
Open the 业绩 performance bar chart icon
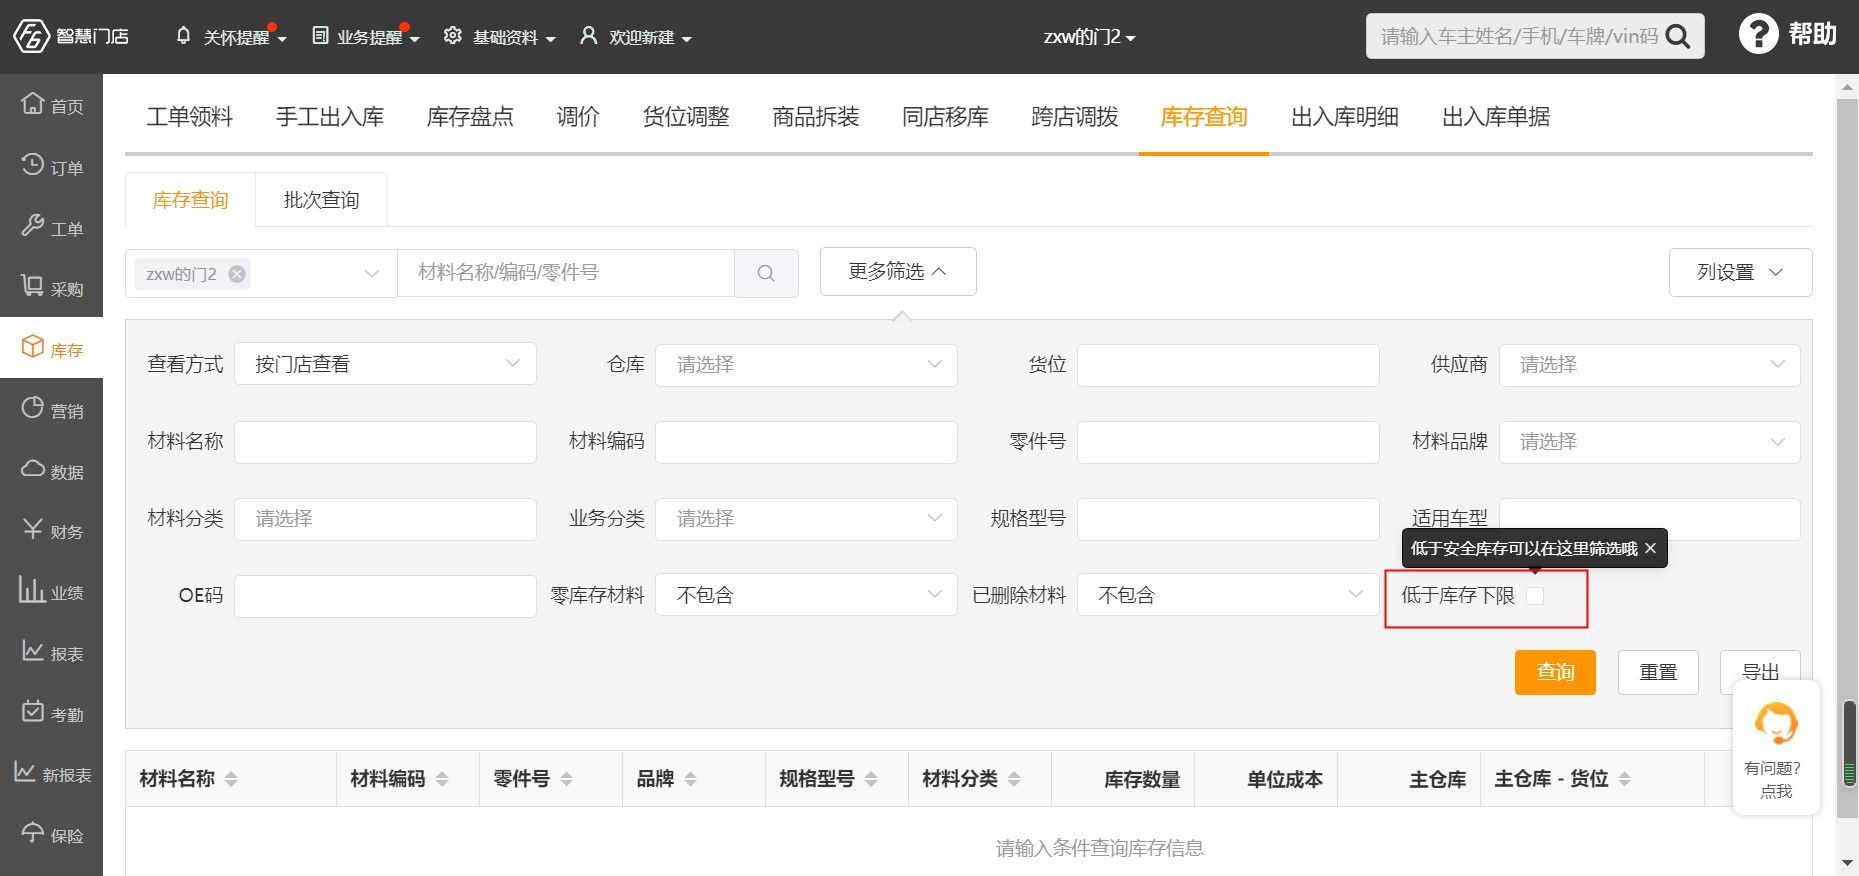pos(32,589)
